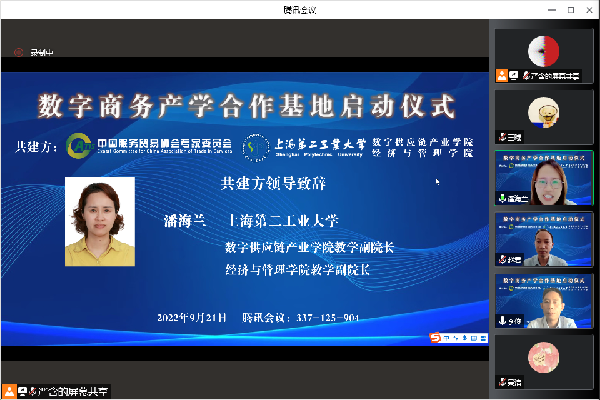
Task: Click the green active microphone icon beside 潘海兰
Action: (x=502, y=198)
